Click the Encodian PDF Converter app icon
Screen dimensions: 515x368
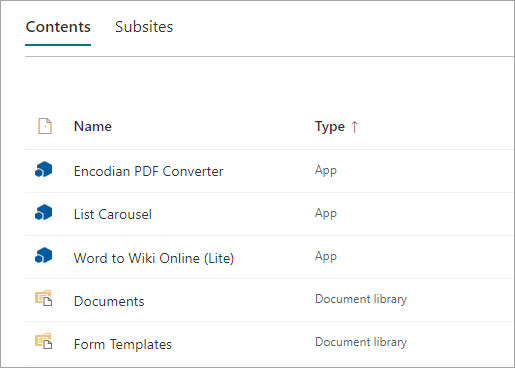44,169
